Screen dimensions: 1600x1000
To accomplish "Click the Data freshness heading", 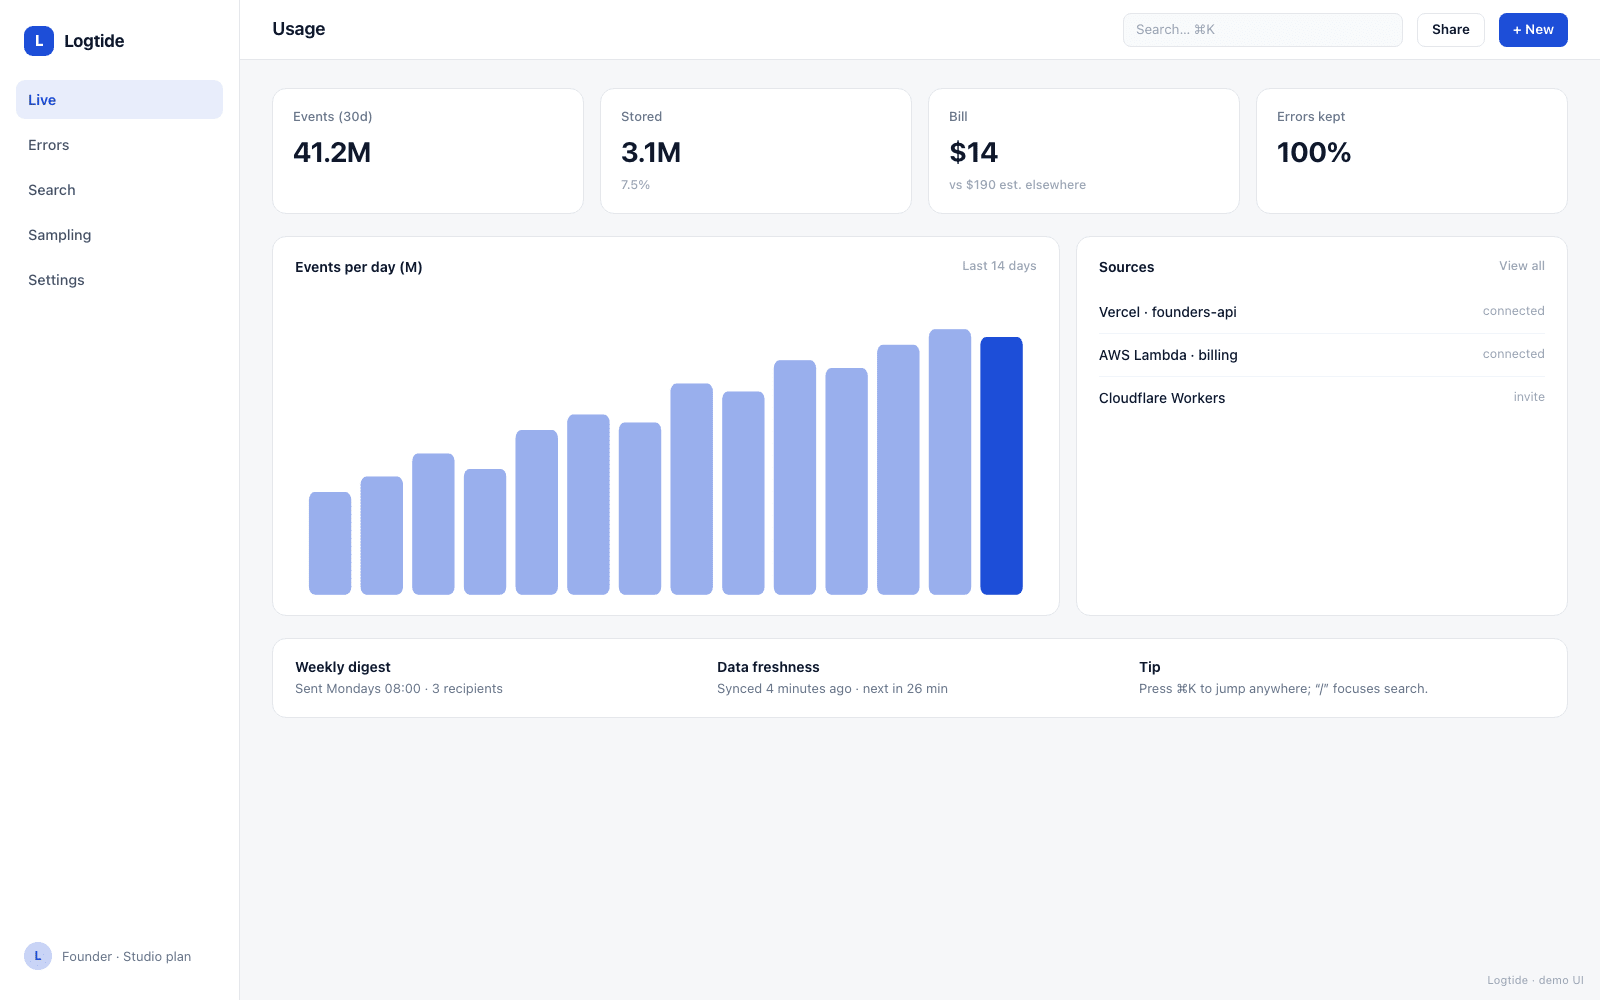I will [768, 667].
